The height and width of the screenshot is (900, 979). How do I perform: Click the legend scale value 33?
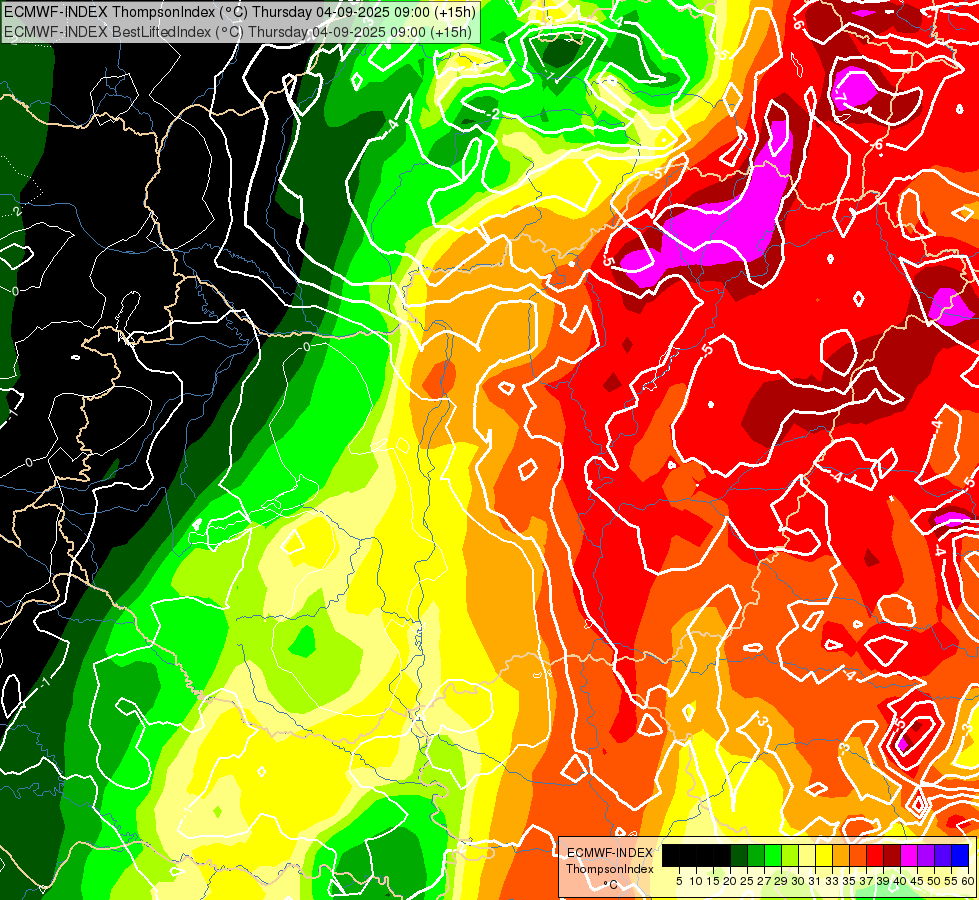[x=832, y=881]
